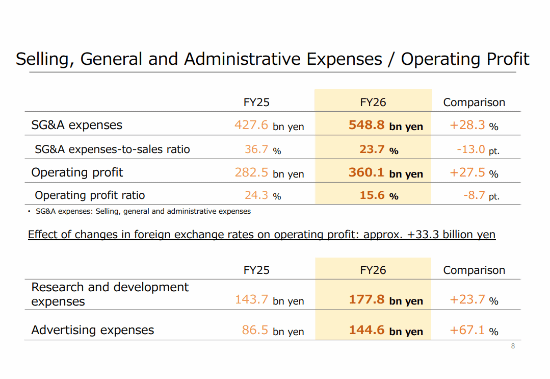Click the 'SG&A expenses-to-sales ratio' label
Image resolution: width=550 pixels, height=379 pixels.
click(112, 149)
